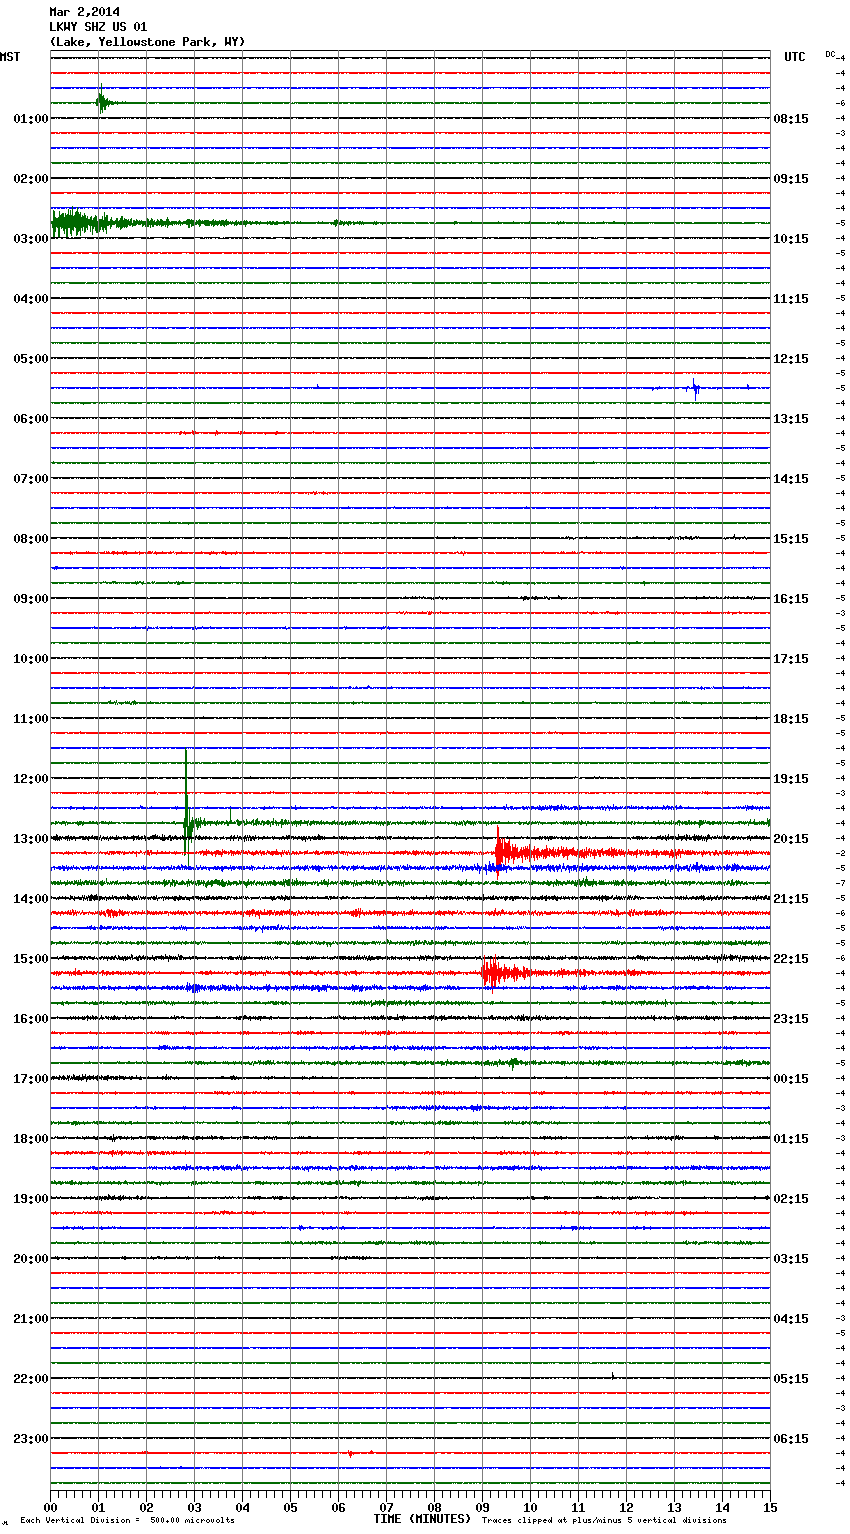
Task: Select the 20:15 UTC time label
Action: (791, 839)
